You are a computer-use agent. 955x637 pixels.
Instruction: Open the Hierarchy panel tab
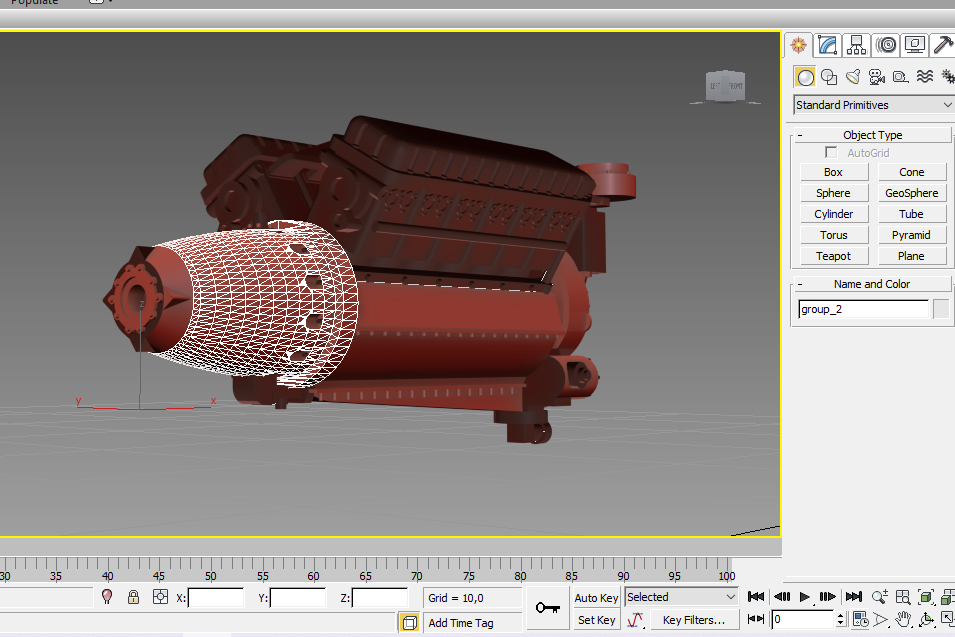[855, 45]
